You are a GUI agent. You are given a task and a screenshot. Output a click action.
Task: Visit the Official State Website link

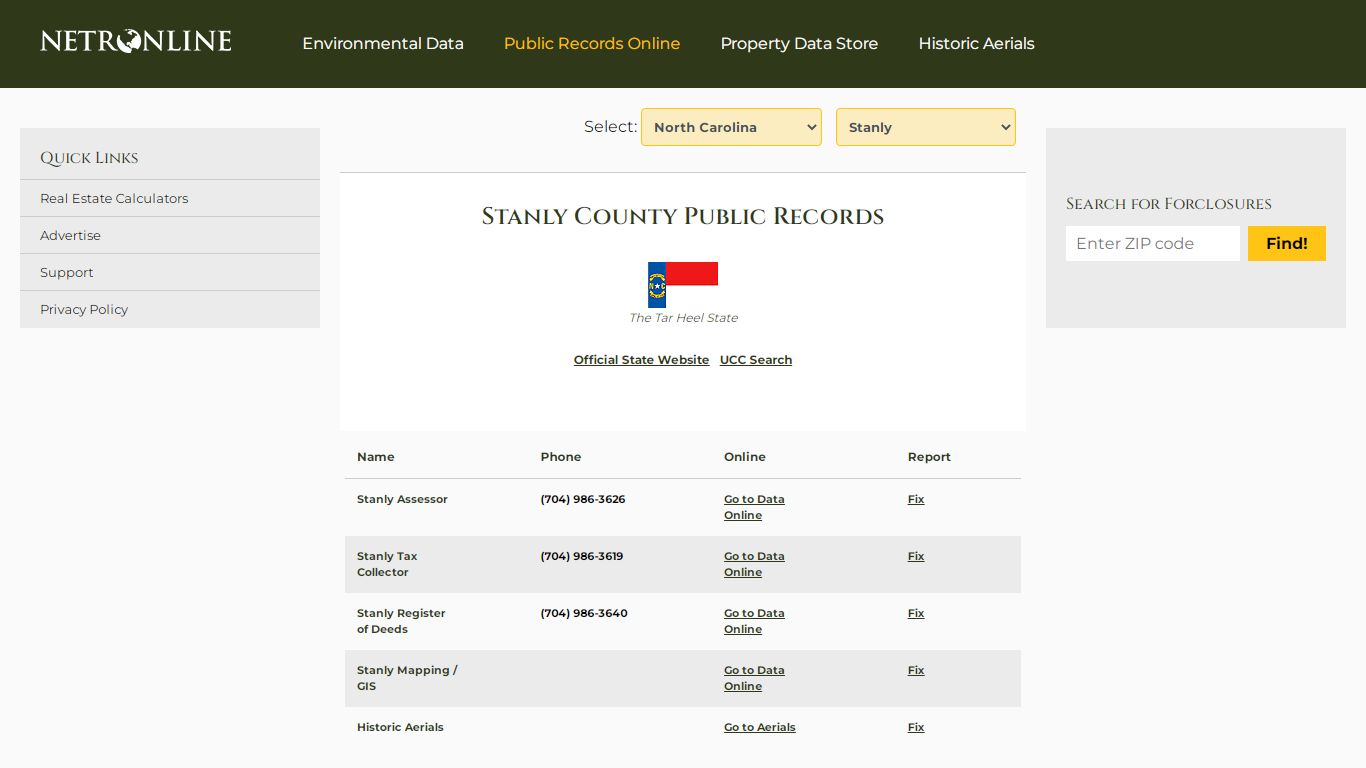641,360
